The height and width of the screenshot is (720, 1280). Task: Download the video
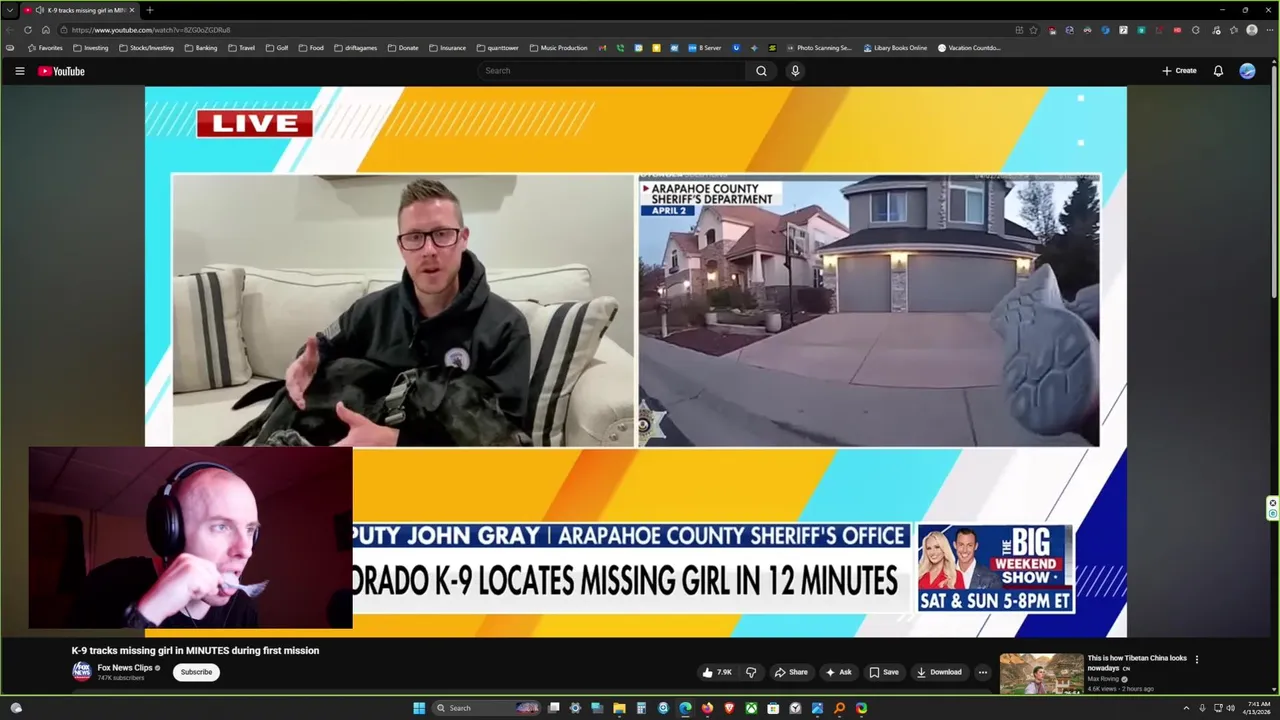[939, 672]
